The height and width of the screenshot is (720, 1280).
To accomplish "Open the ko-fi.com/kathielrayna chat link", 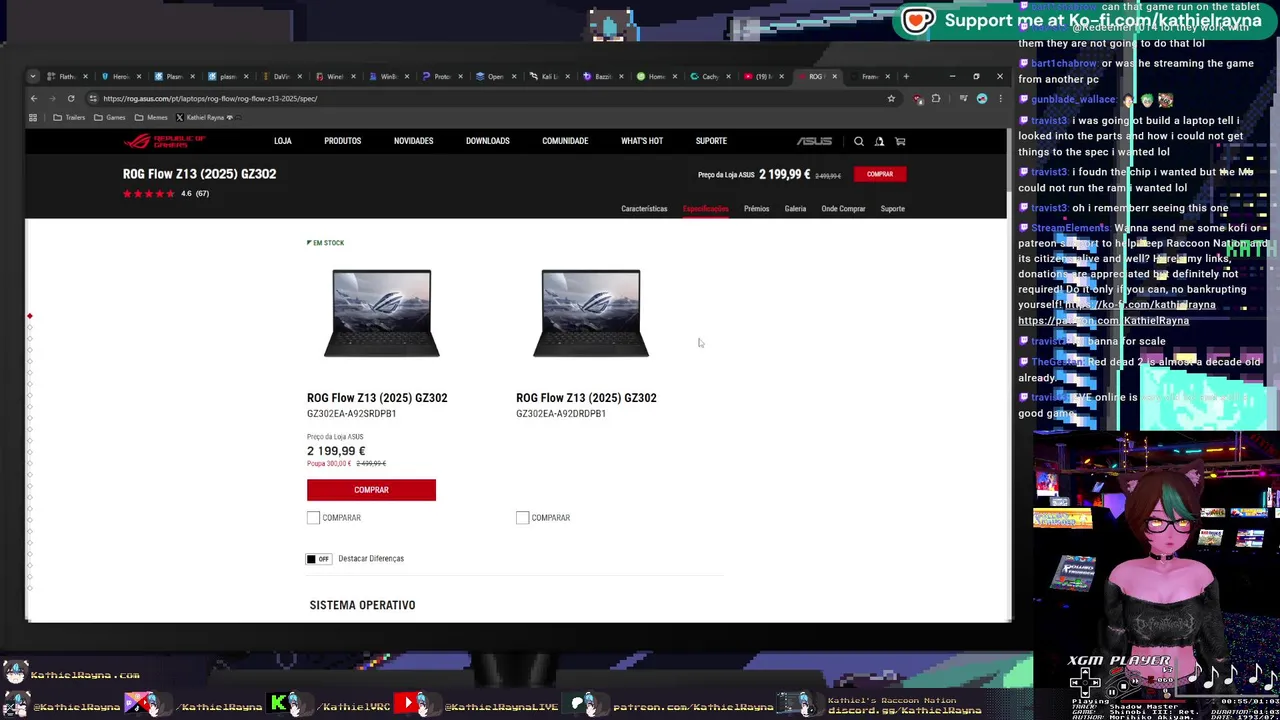I will coord(1141,305).
